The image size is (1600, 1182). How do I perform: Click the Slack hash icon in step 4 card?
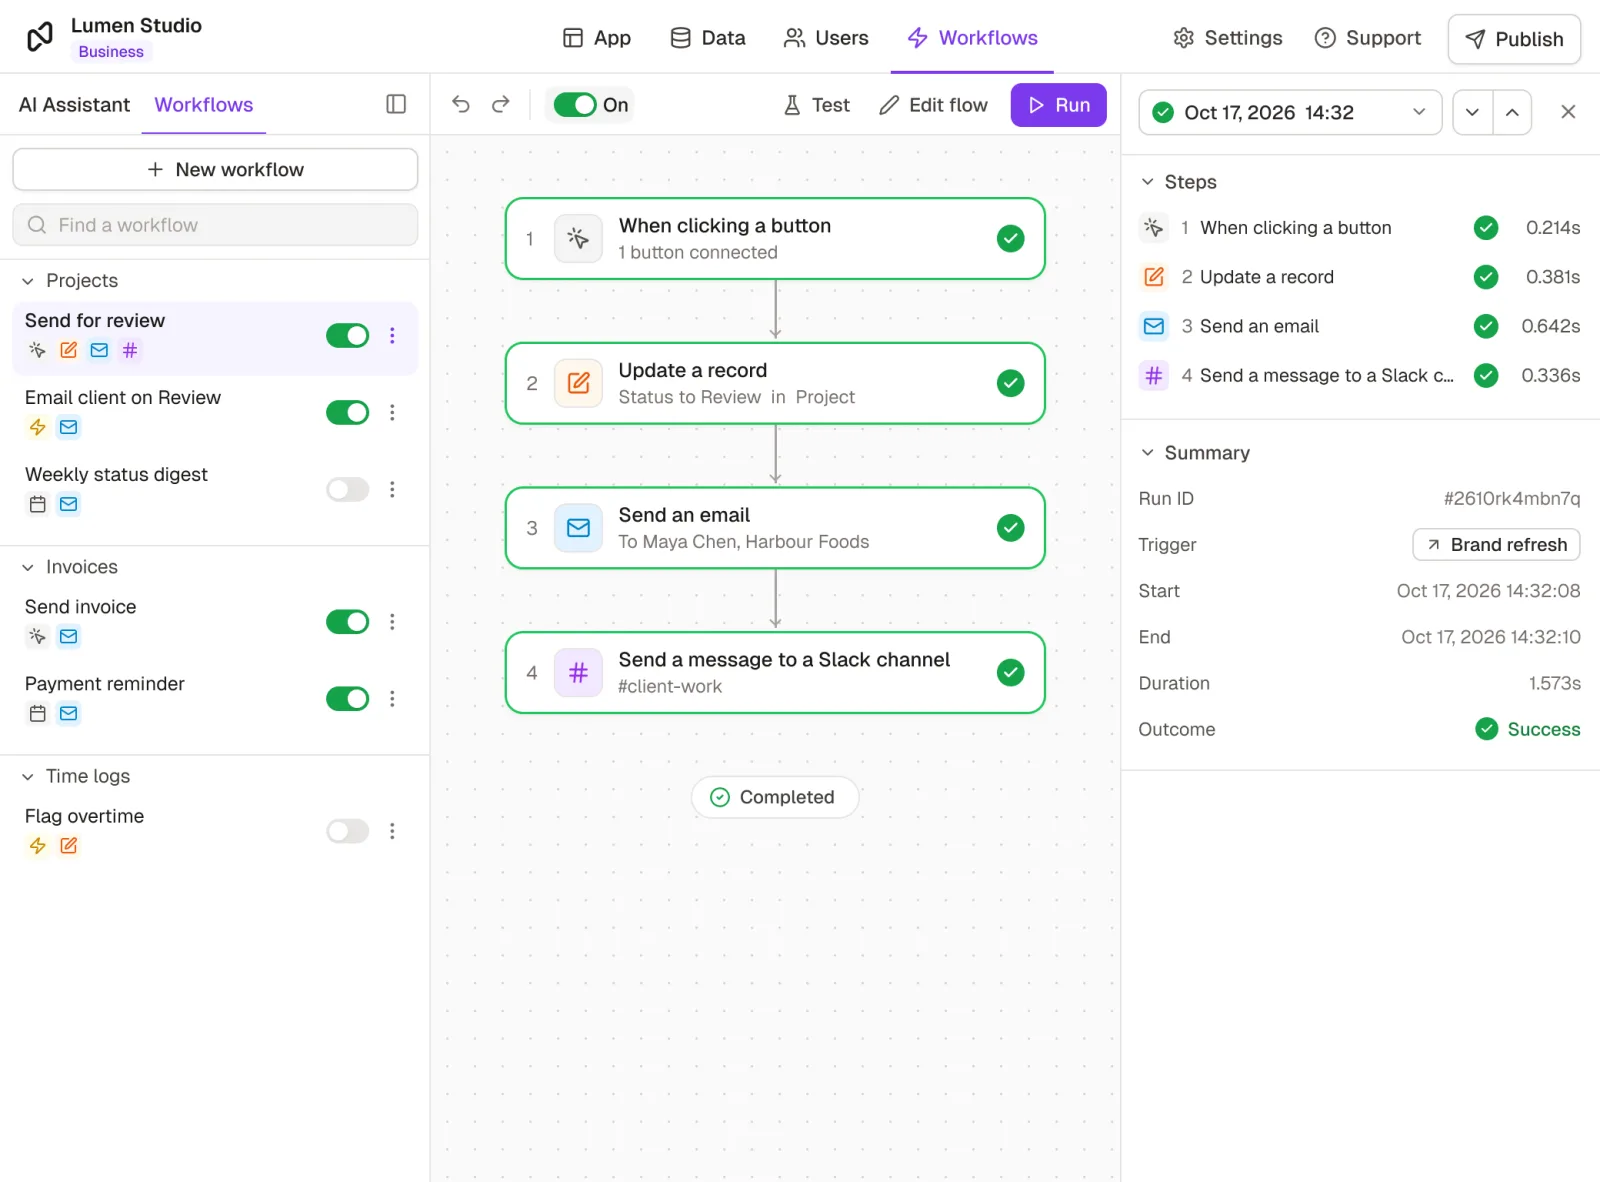point(578,673)
